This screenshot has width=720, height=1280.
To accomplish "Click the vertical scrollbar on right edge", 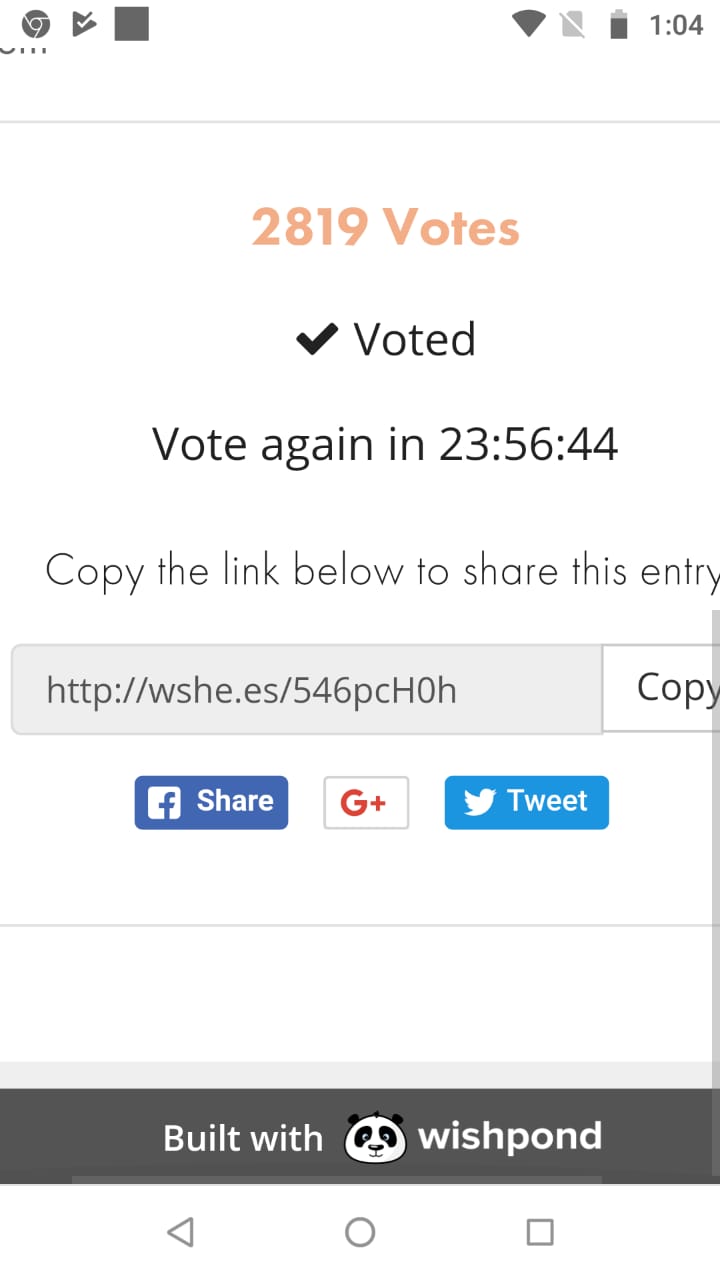I will (715, 850).
